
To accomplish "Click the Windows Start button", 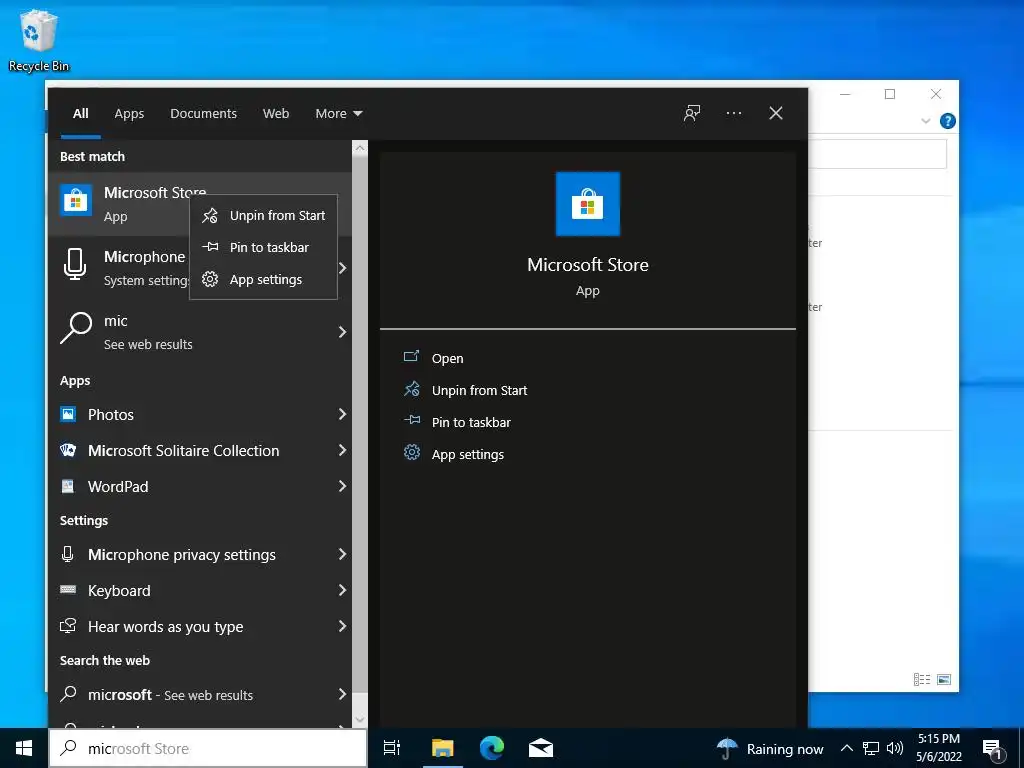I will (x=24, y=748).
